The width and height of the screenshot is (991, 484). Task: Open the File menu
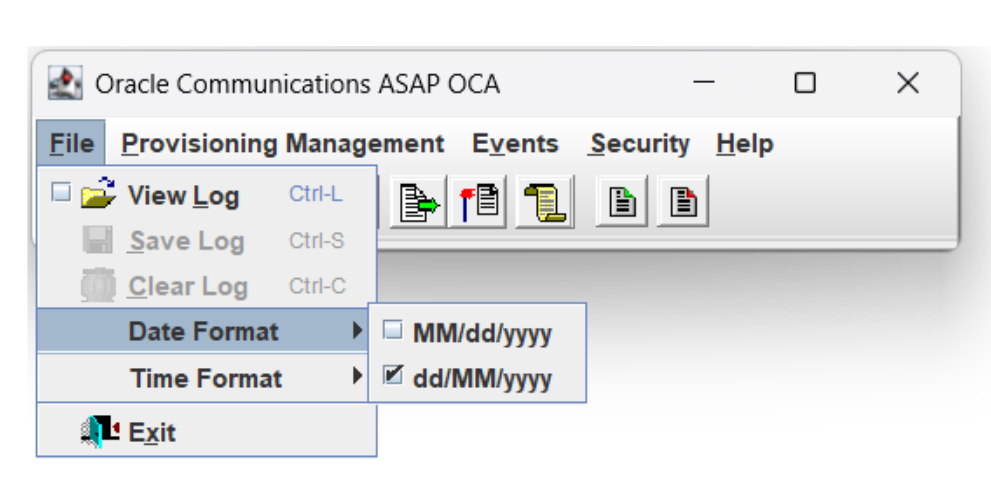click(x=71, y=143)
